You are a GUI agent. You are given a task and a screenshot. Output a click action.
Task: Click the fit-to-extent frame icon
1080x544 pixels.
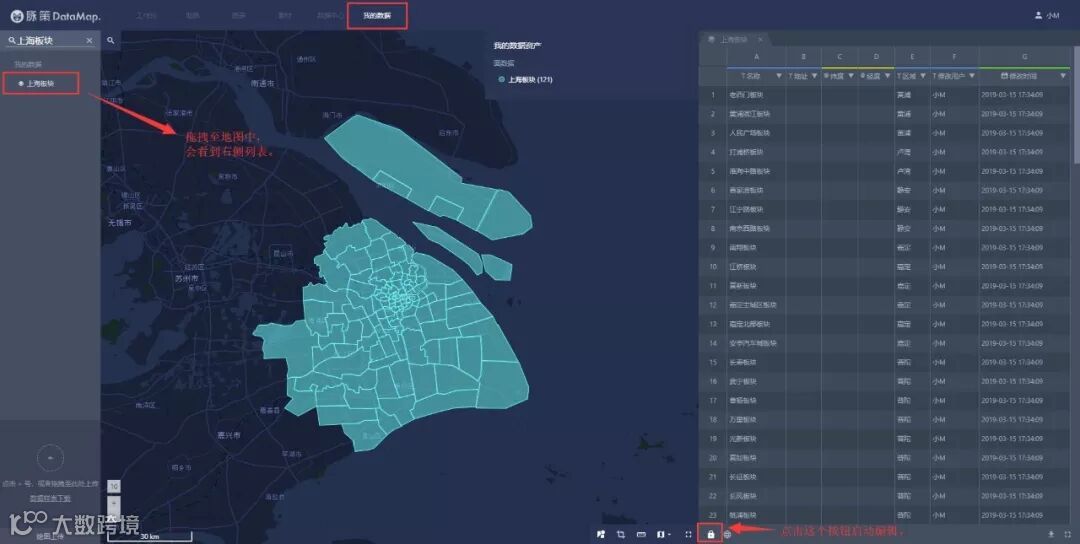[688, 534]
